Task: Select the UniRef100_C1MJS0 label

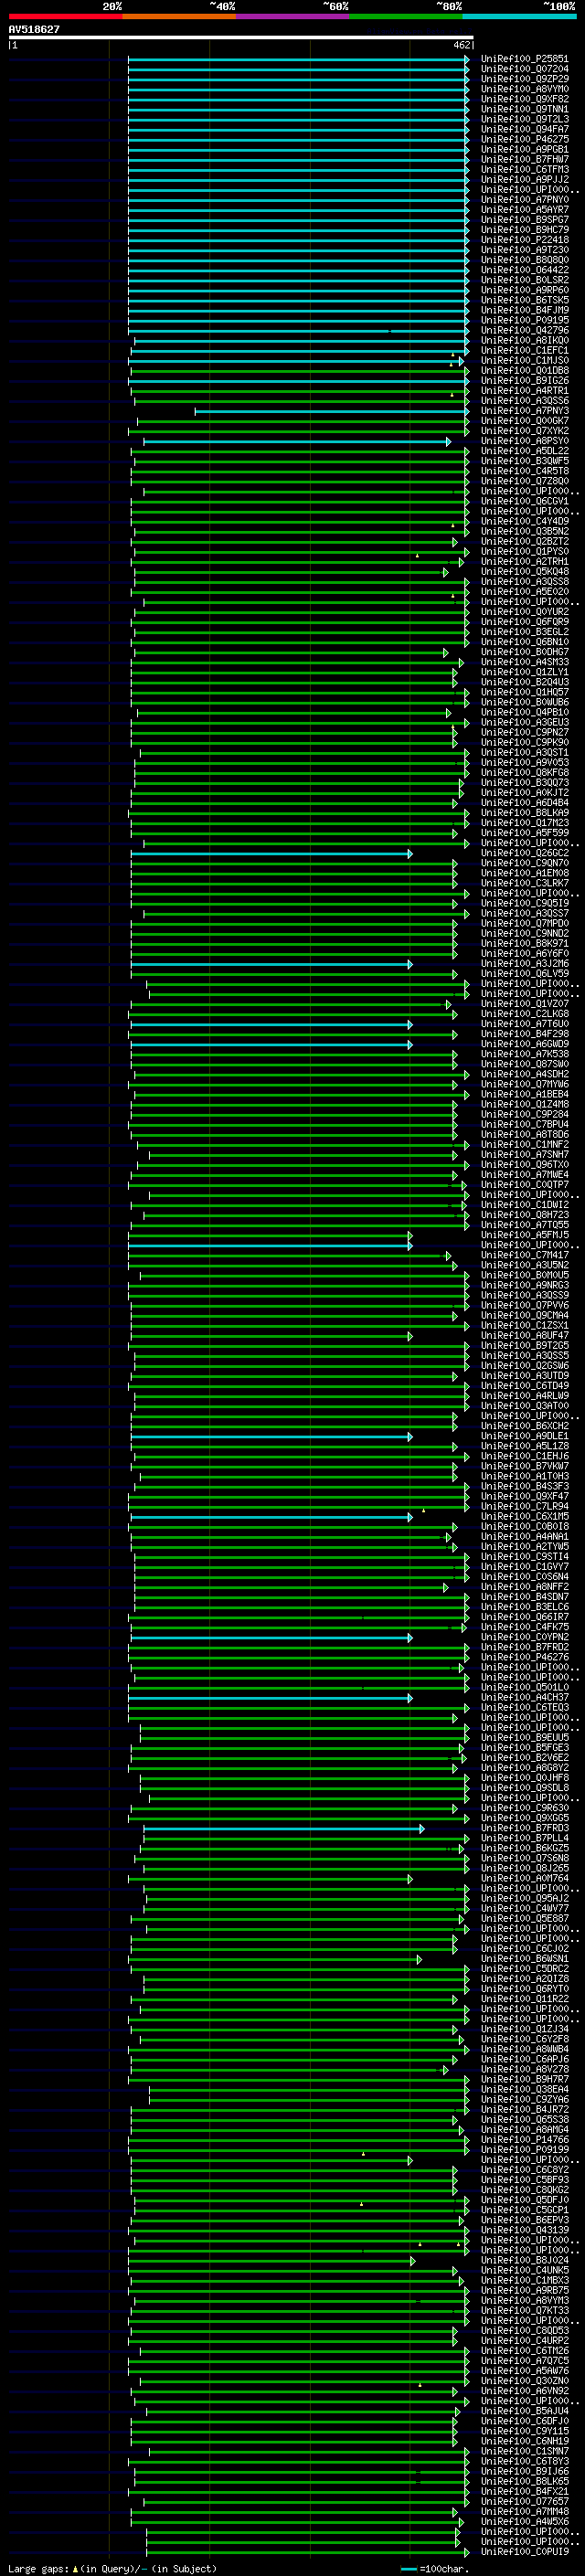Action: click(524, 360)
